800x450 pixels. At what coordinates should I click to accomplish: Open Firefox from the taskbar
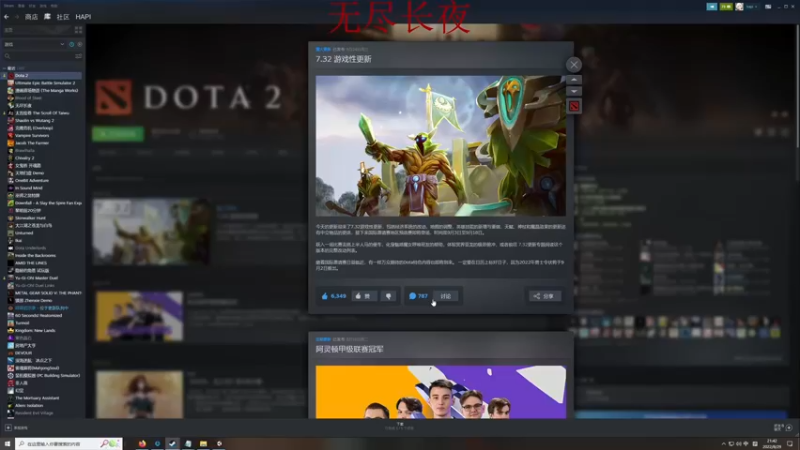tap(142, 444)
